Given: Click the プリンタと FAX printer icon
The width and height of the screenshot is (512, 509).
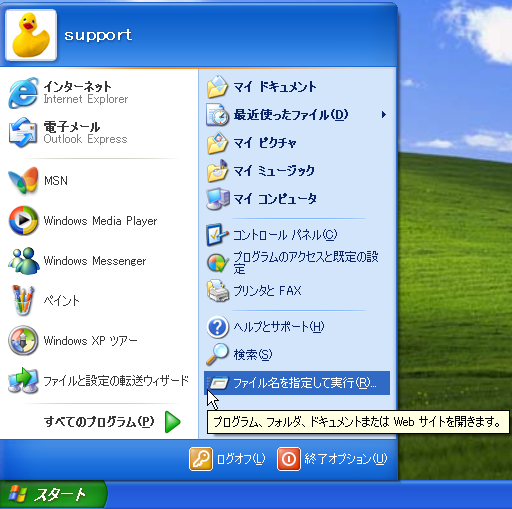Looking at the screenshot, I should (218, 291).
